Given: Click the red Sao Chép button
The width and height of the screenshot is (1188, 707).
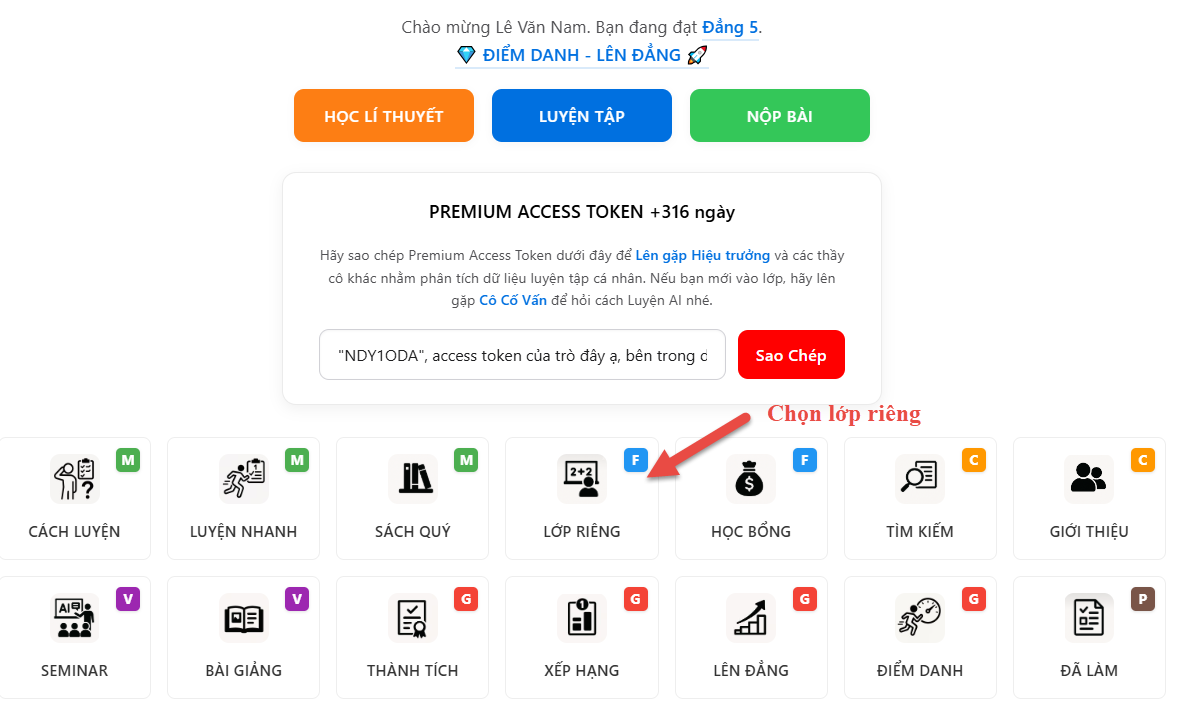Looking at the screenshot, I should (791, 355).
